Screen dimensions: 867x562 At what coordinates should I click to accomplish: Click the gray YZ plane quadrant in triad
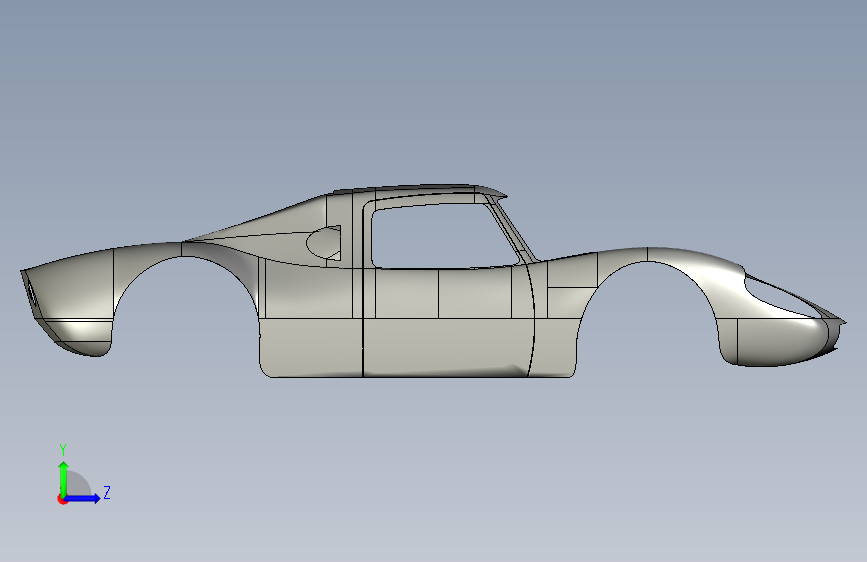tap(77, 483)
